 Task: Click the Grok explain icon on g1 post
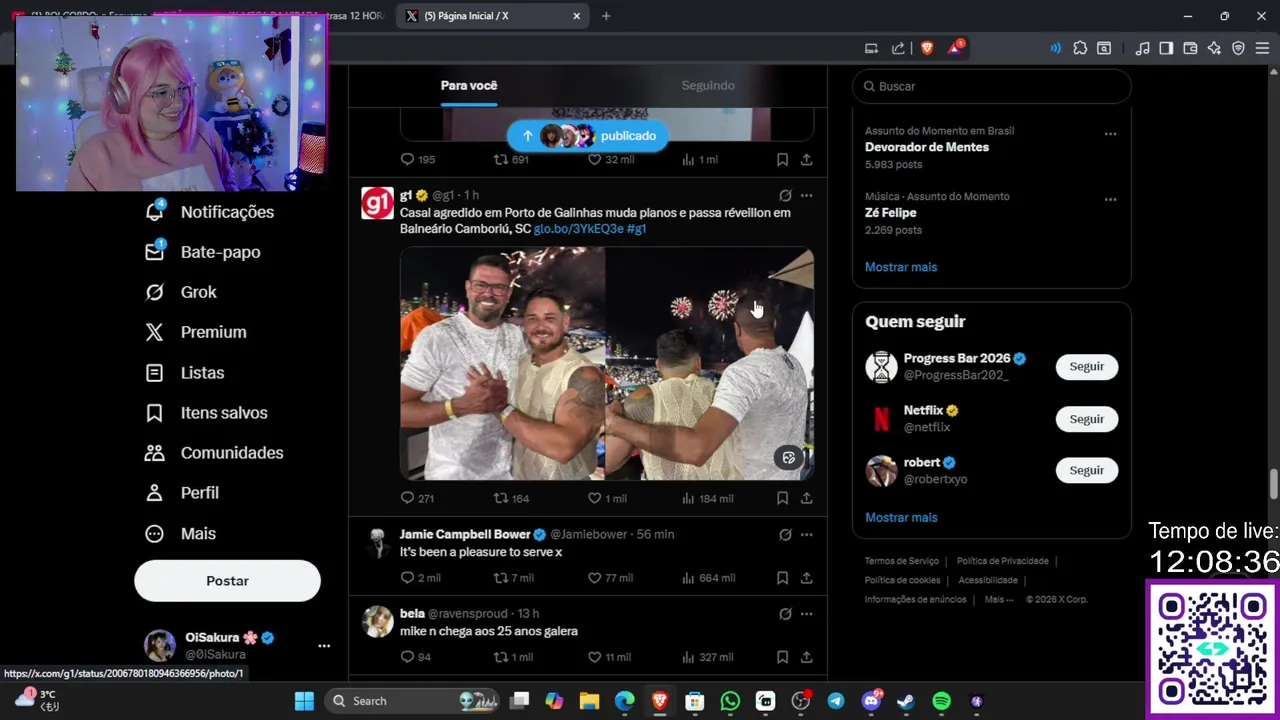pyautogui.click(x=785, y=195)
